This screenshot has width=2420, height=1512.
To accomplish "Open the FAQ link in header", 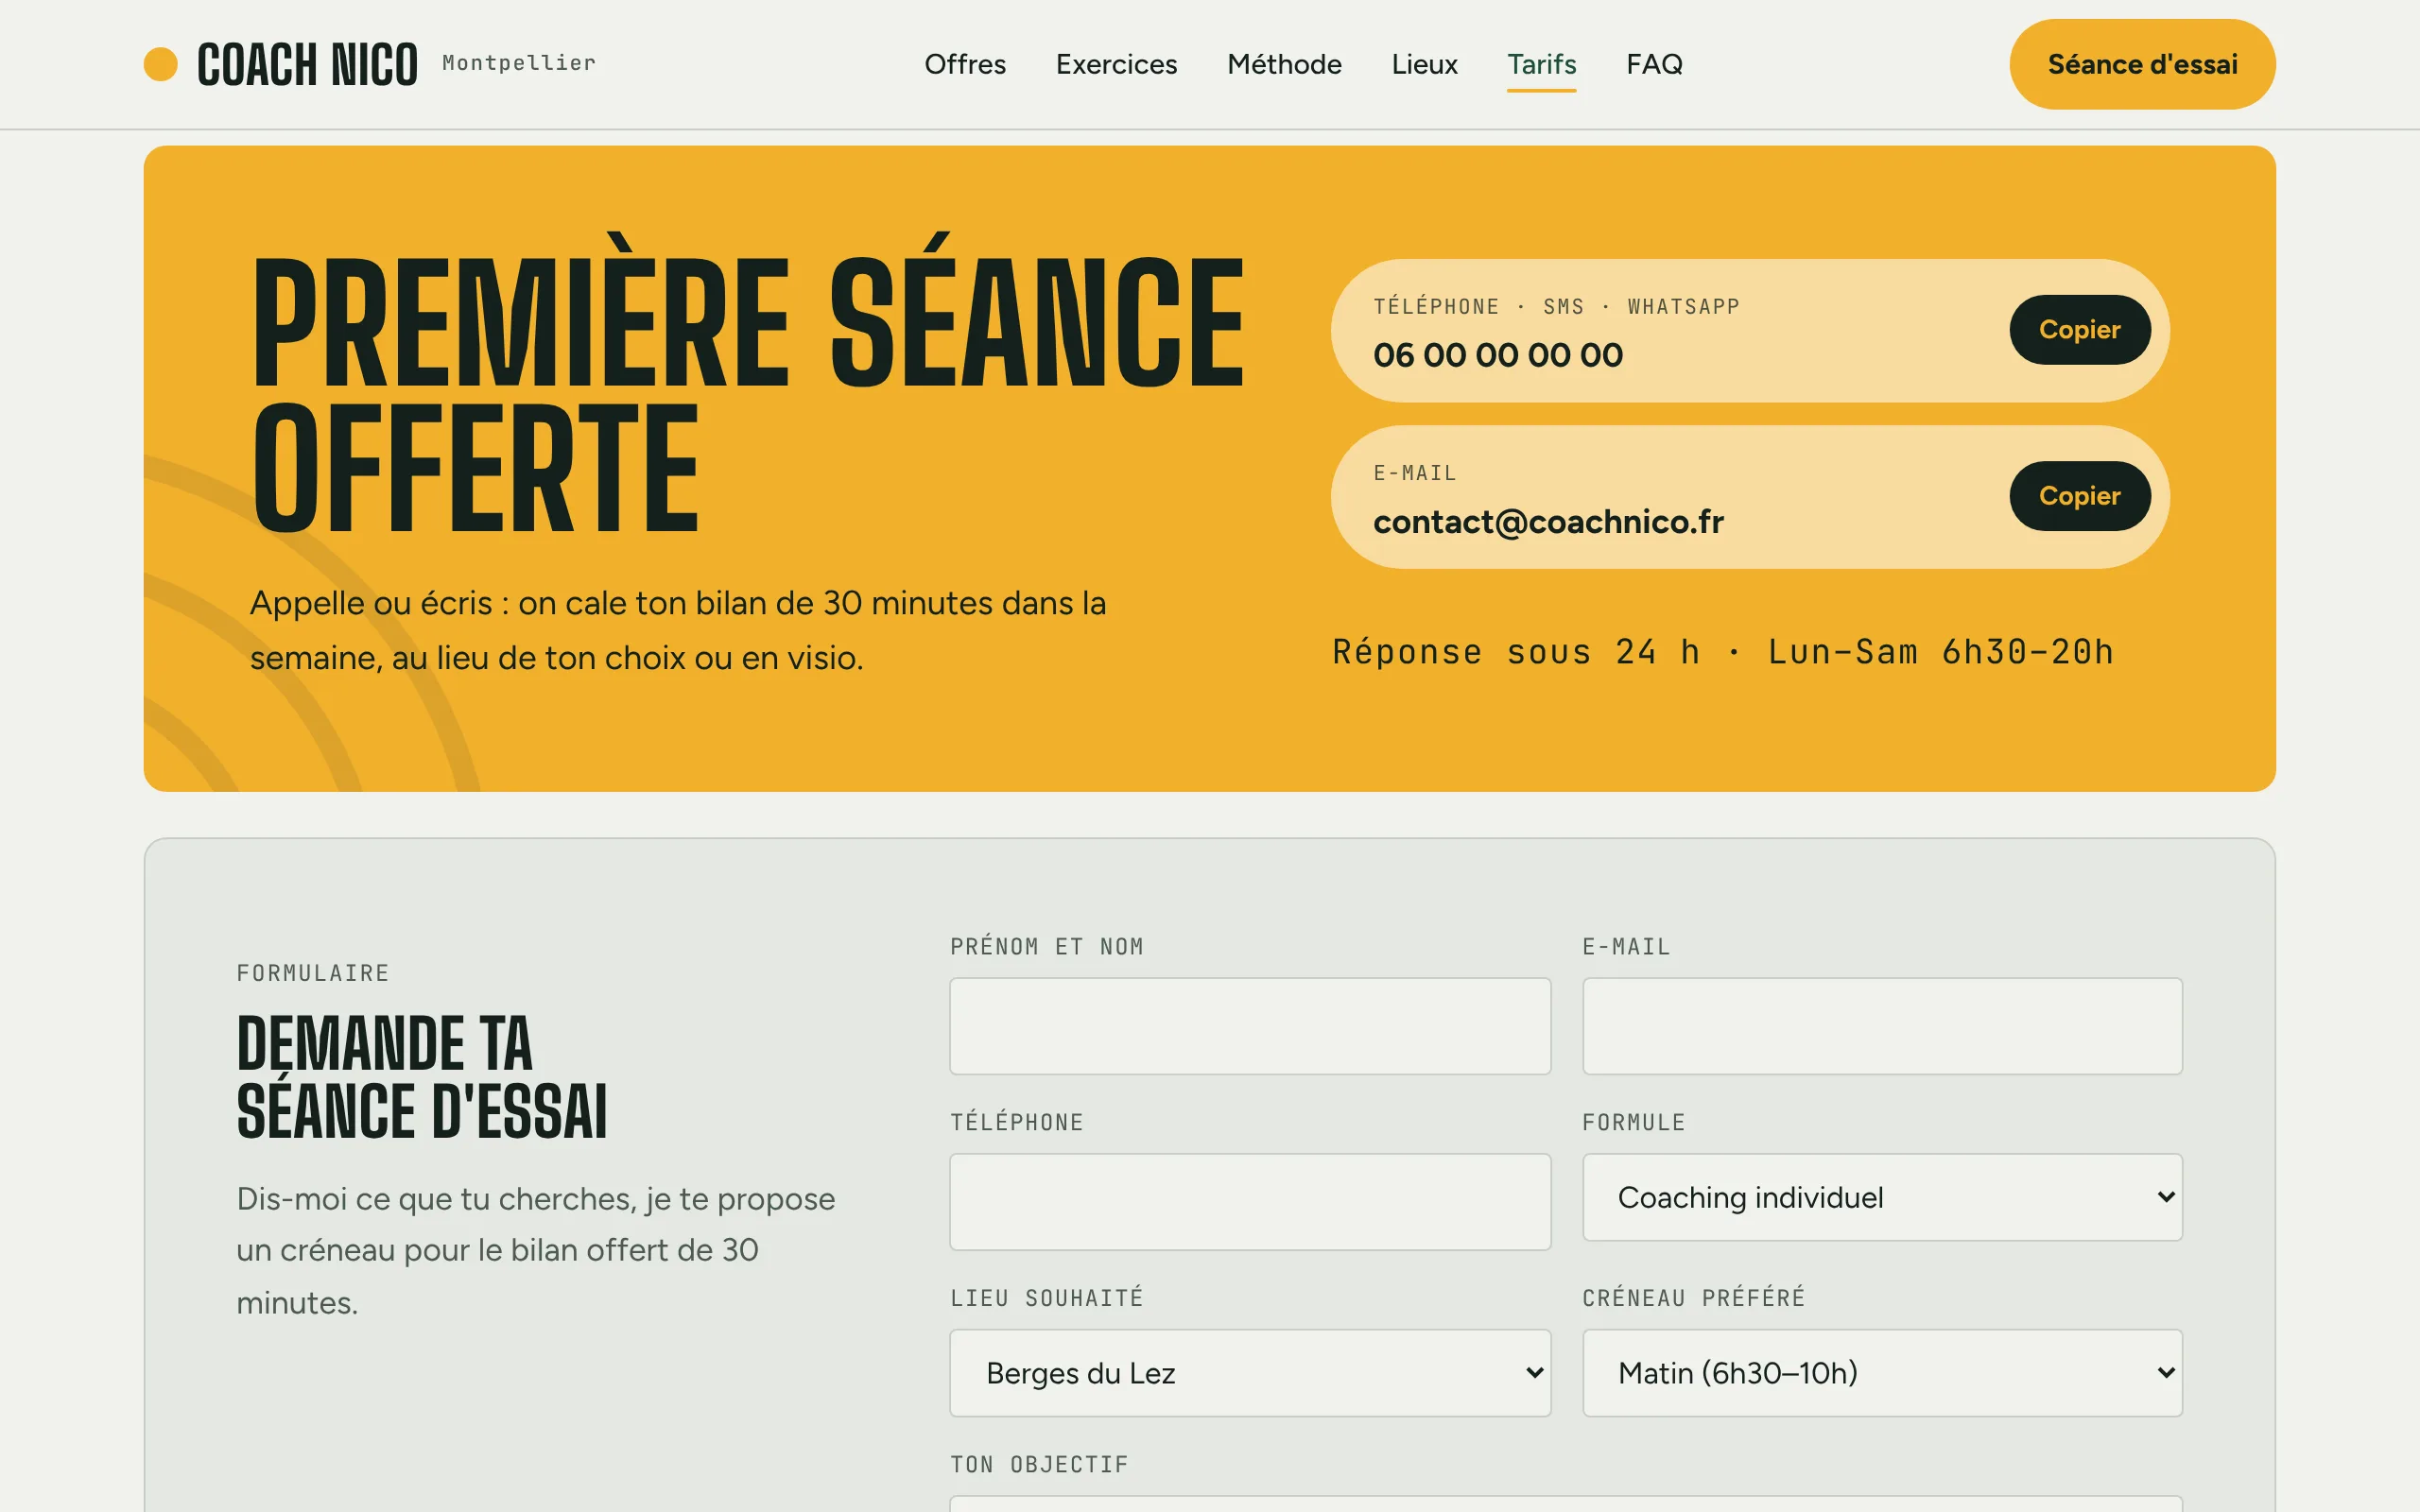I will (x=1654, y=64).
